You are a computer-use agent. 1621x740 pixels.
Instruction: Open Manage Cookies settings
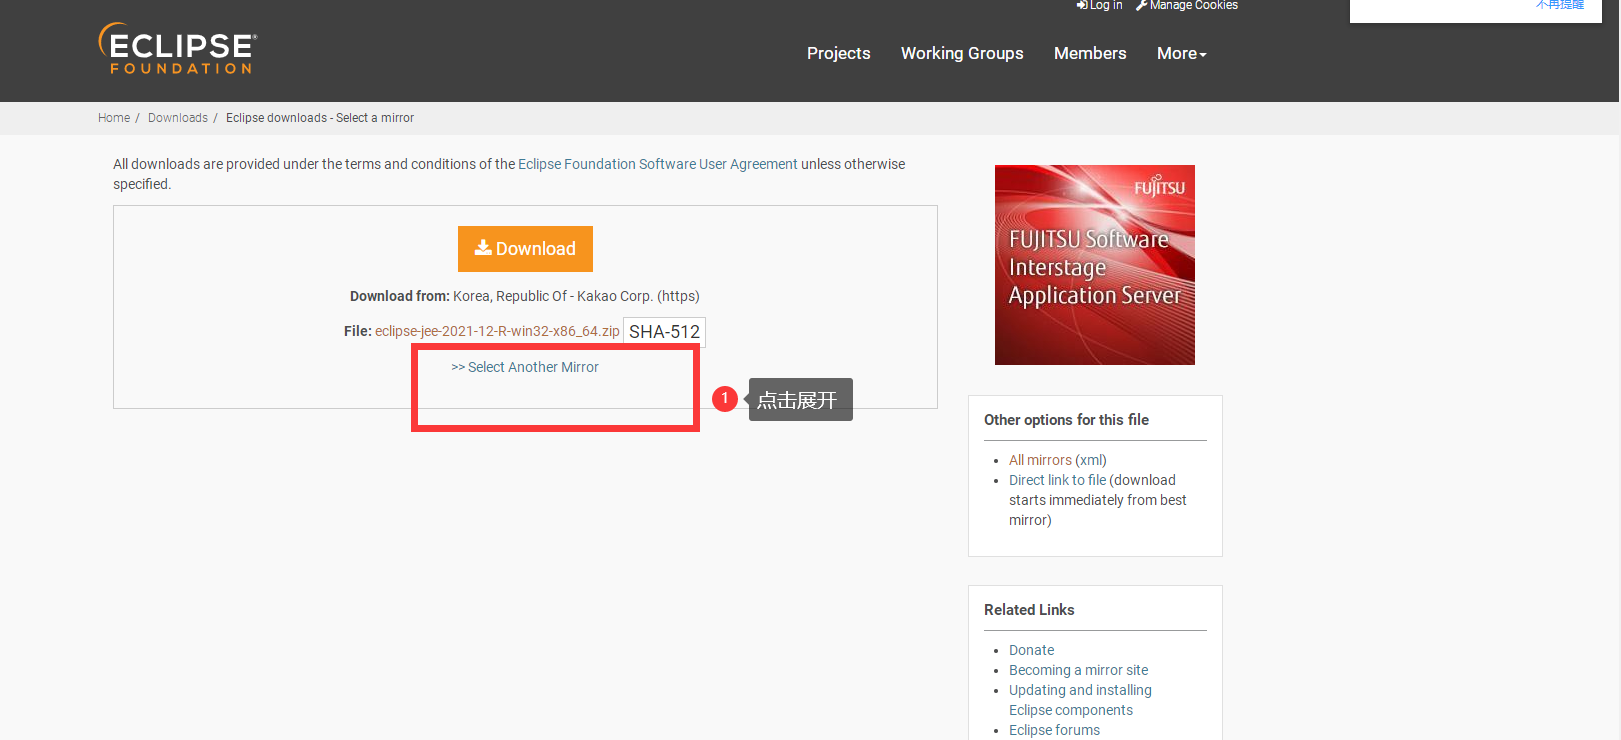click(x=1187, y=5)
